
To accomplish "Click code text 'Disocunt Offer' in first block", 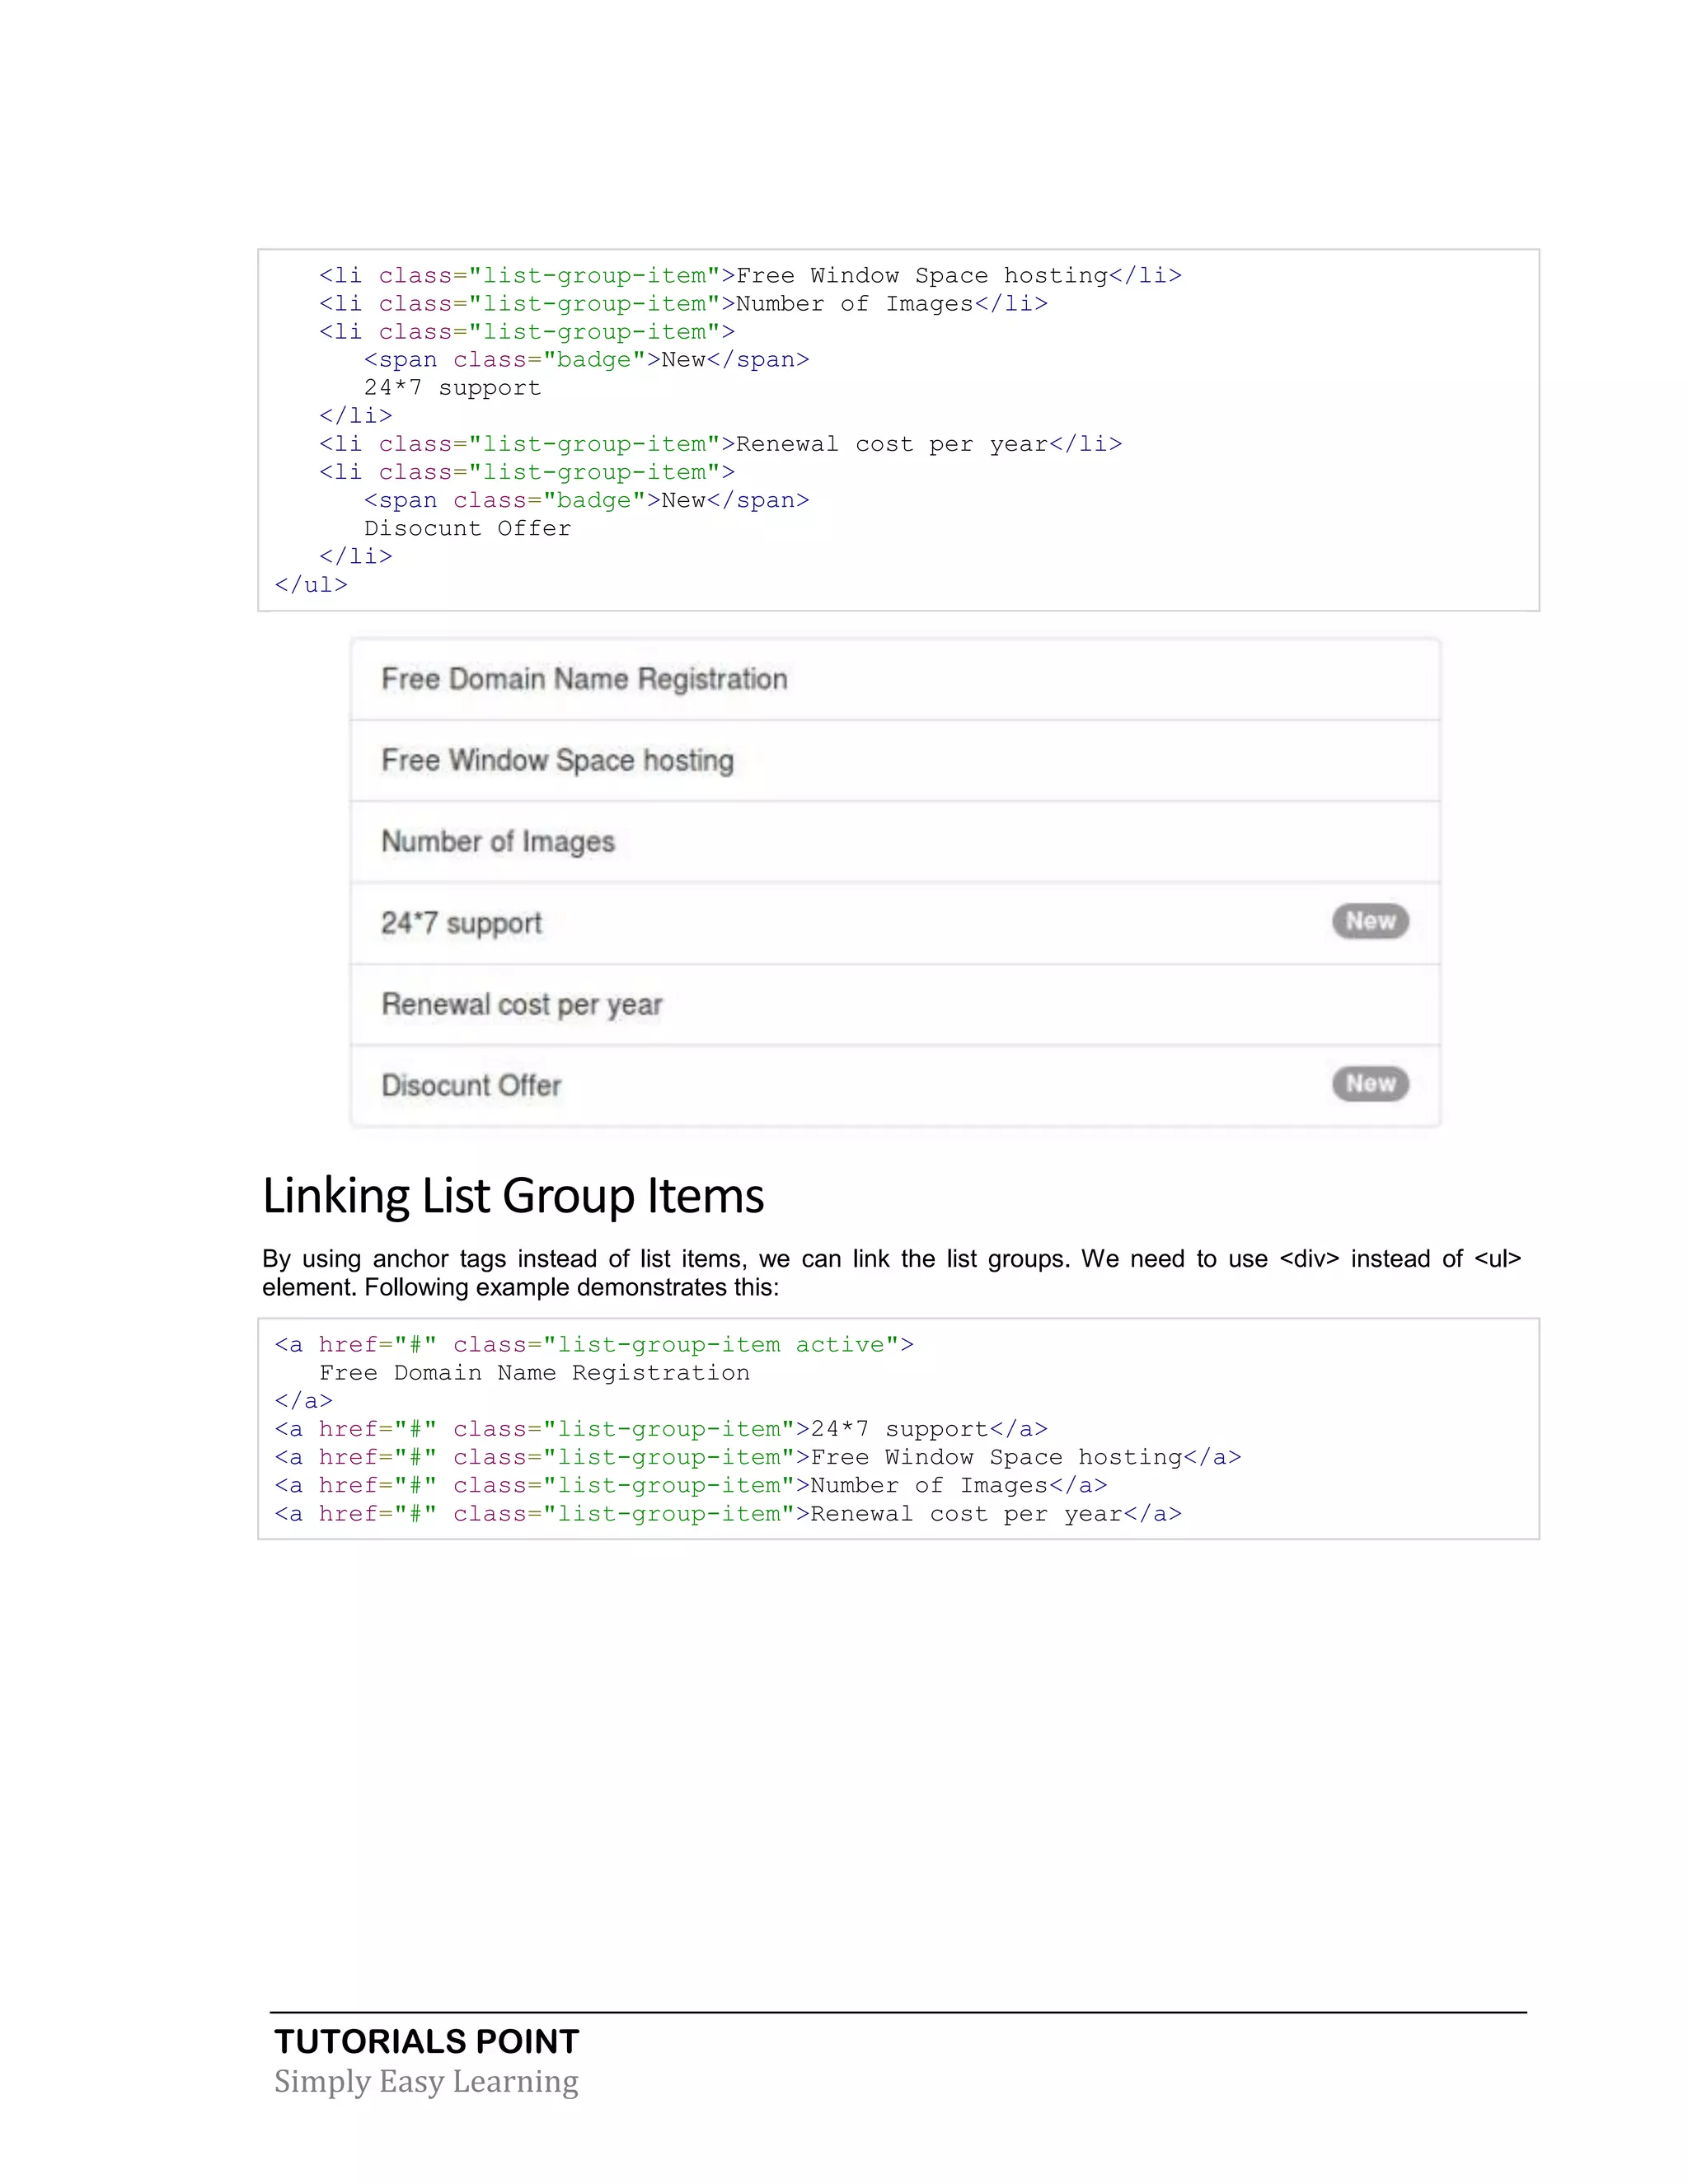I will 467,528.
